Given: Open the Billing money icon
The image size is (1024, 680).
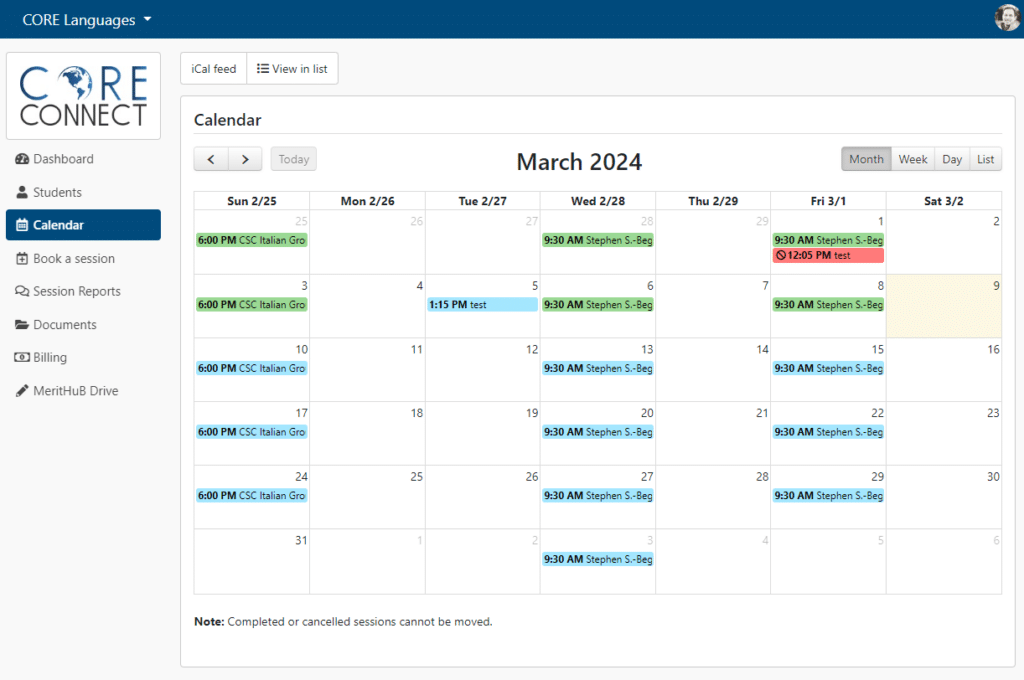Looking at the screenshot, I should (22, 357).
